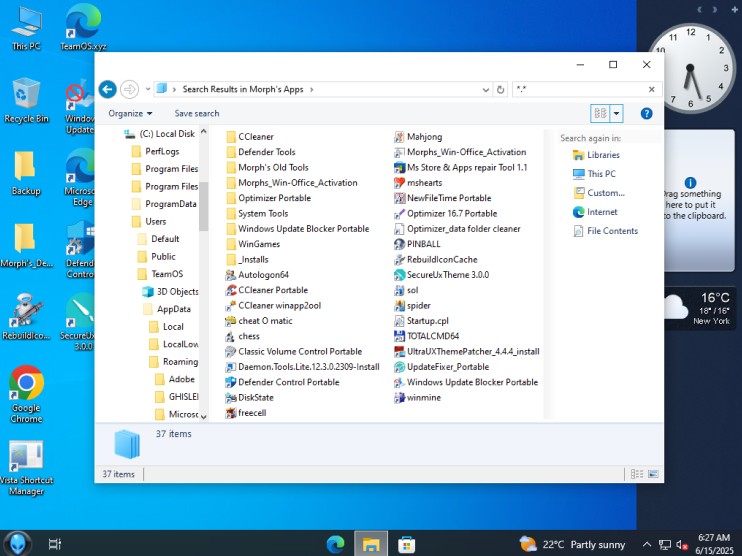The image size is (742, 556).
Task: Open Microsoft Store from taskbar
Action: [x=406, y=544]
